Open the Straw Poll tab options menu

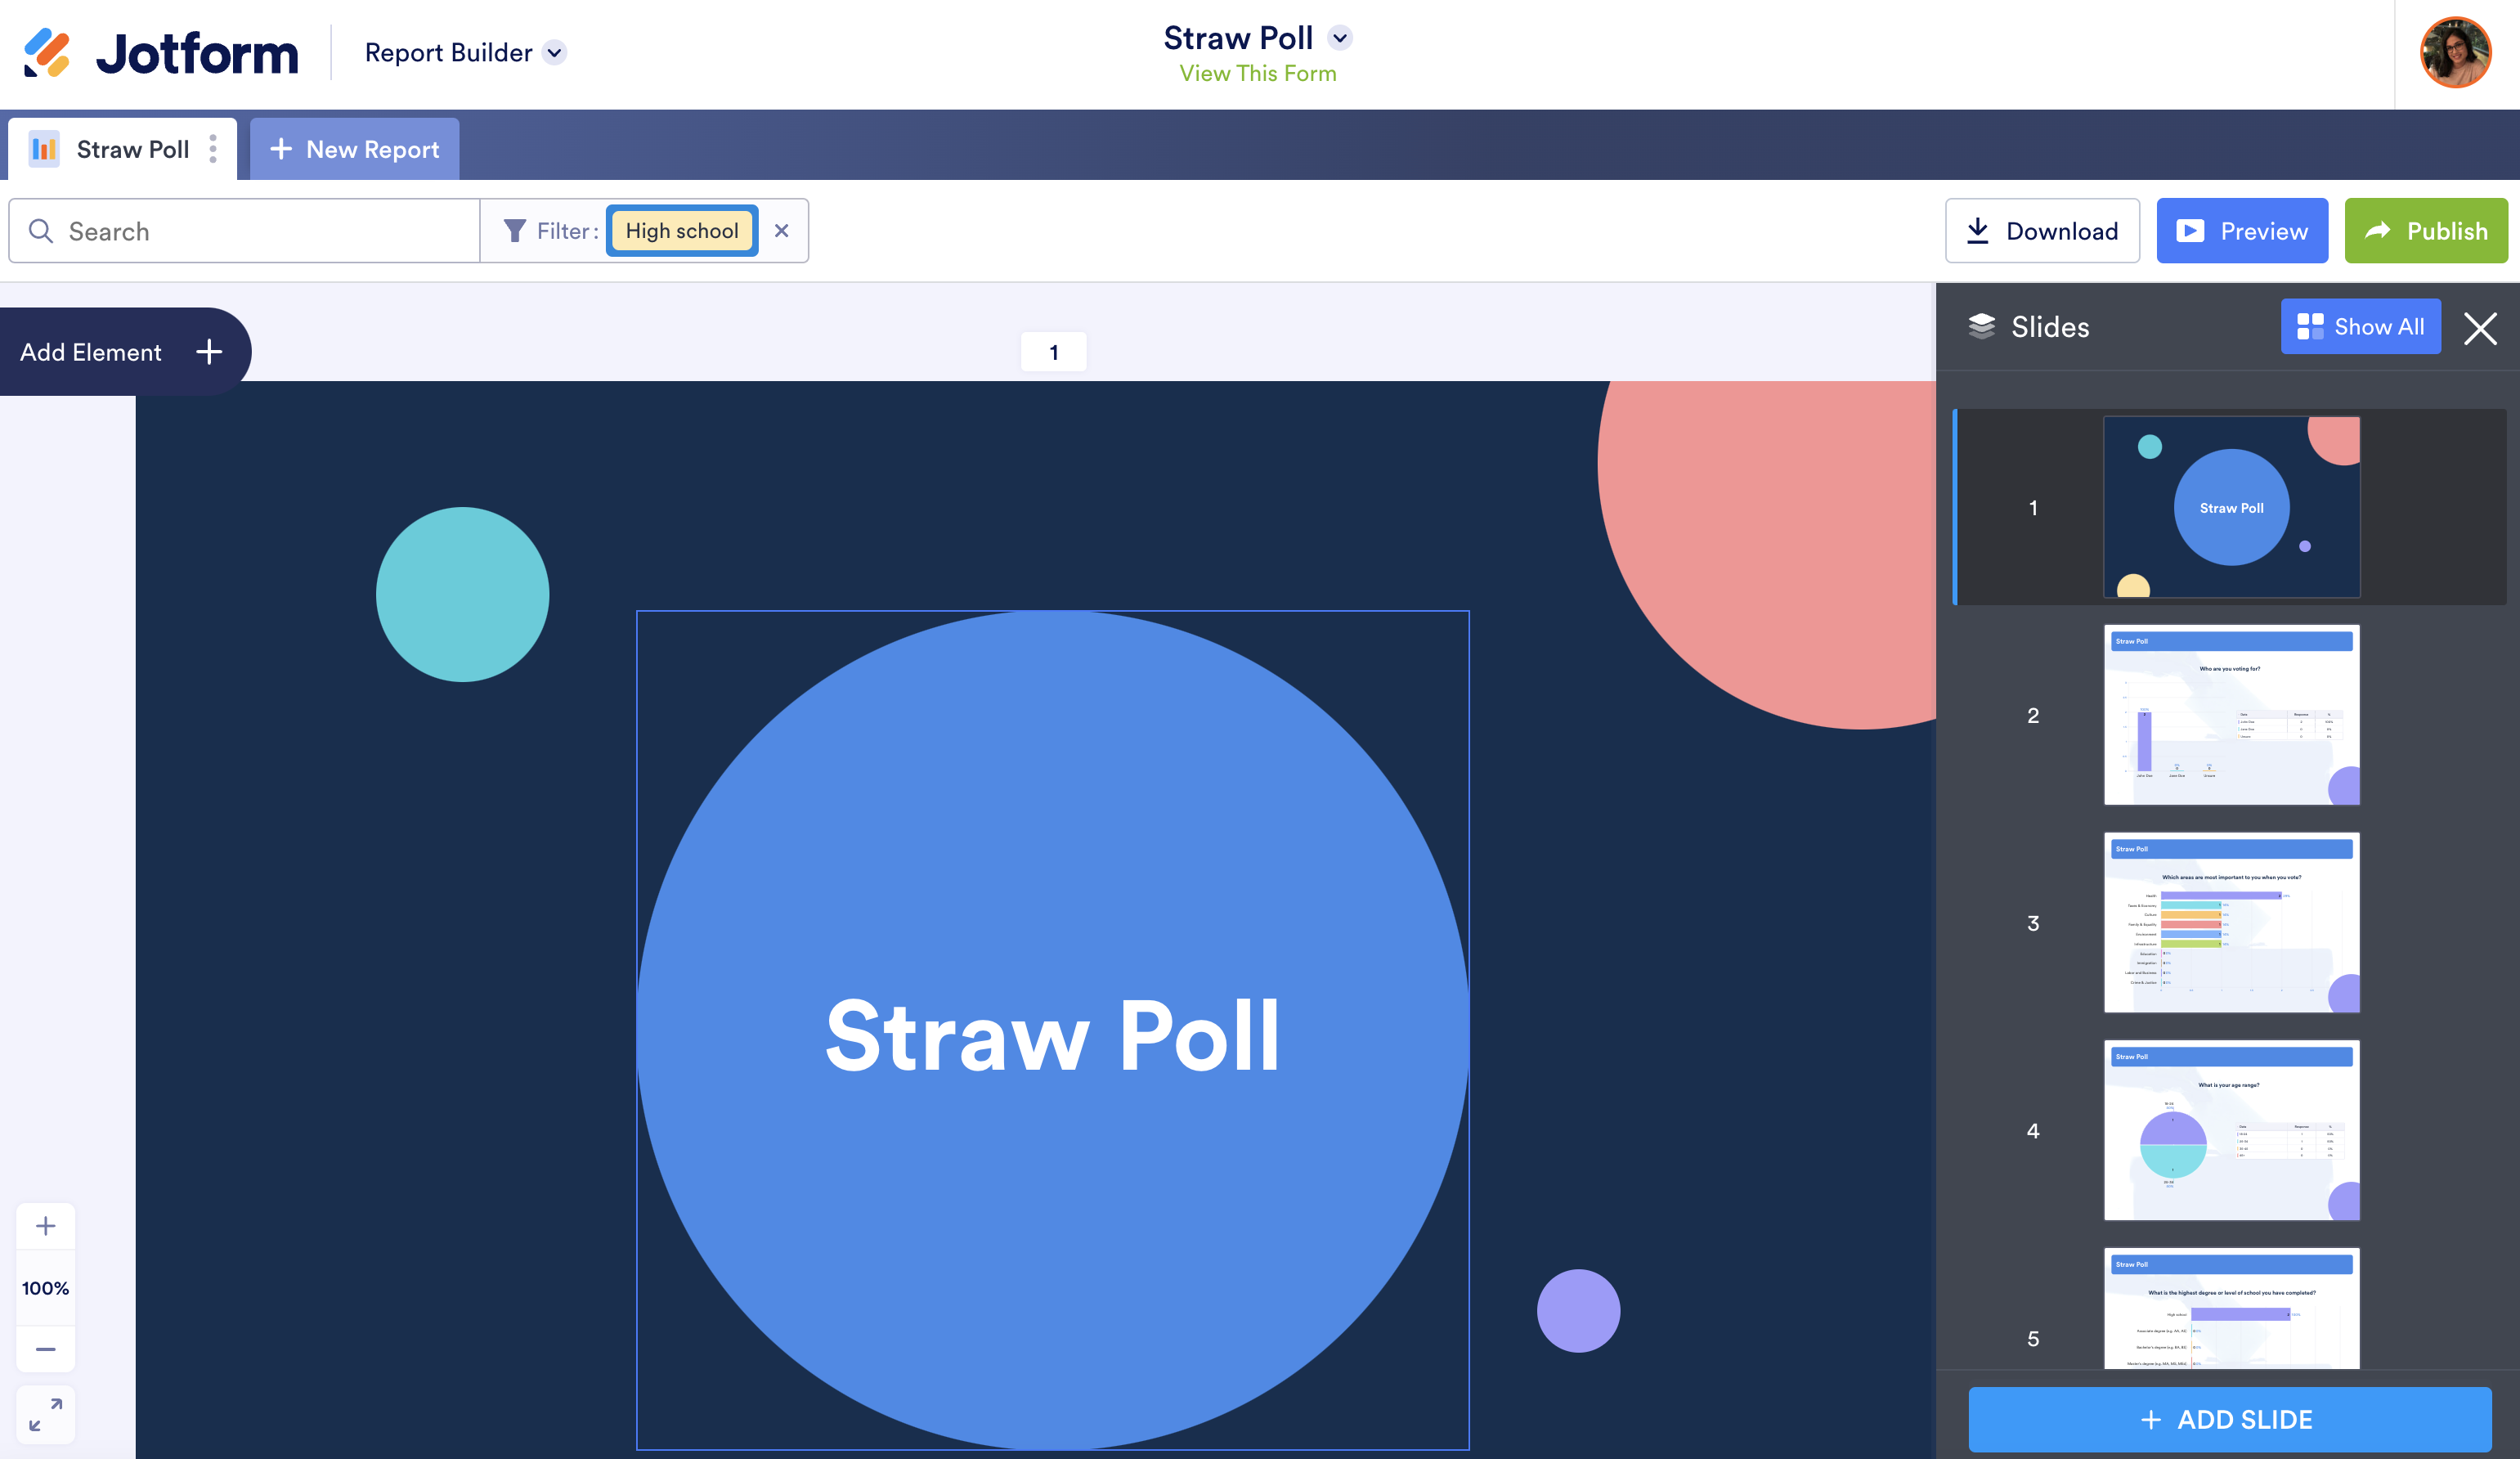[x=213, y=149]
